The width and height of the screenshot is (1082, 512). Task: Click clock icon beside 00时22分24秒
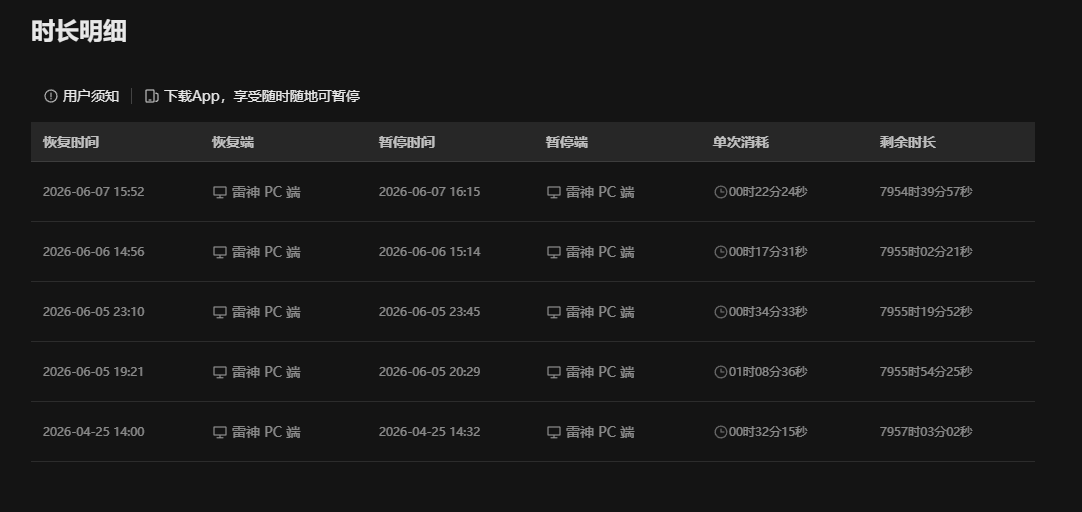pos(720,192)
